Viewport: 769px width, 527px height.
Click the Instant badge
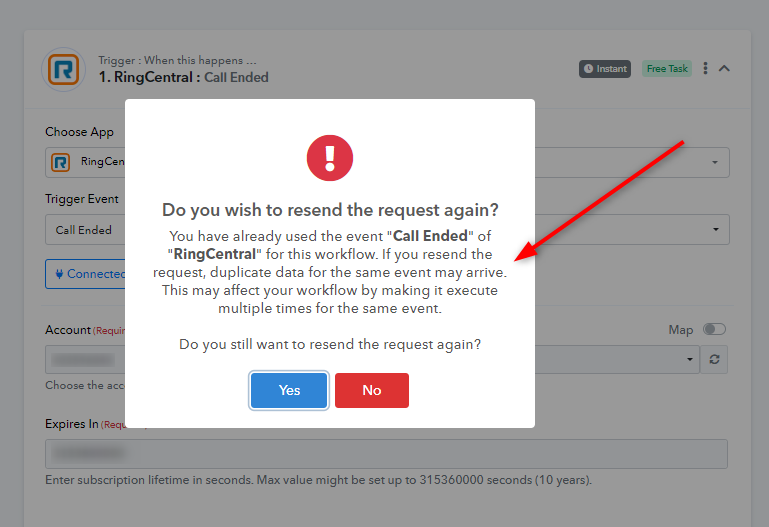[605, 69]
